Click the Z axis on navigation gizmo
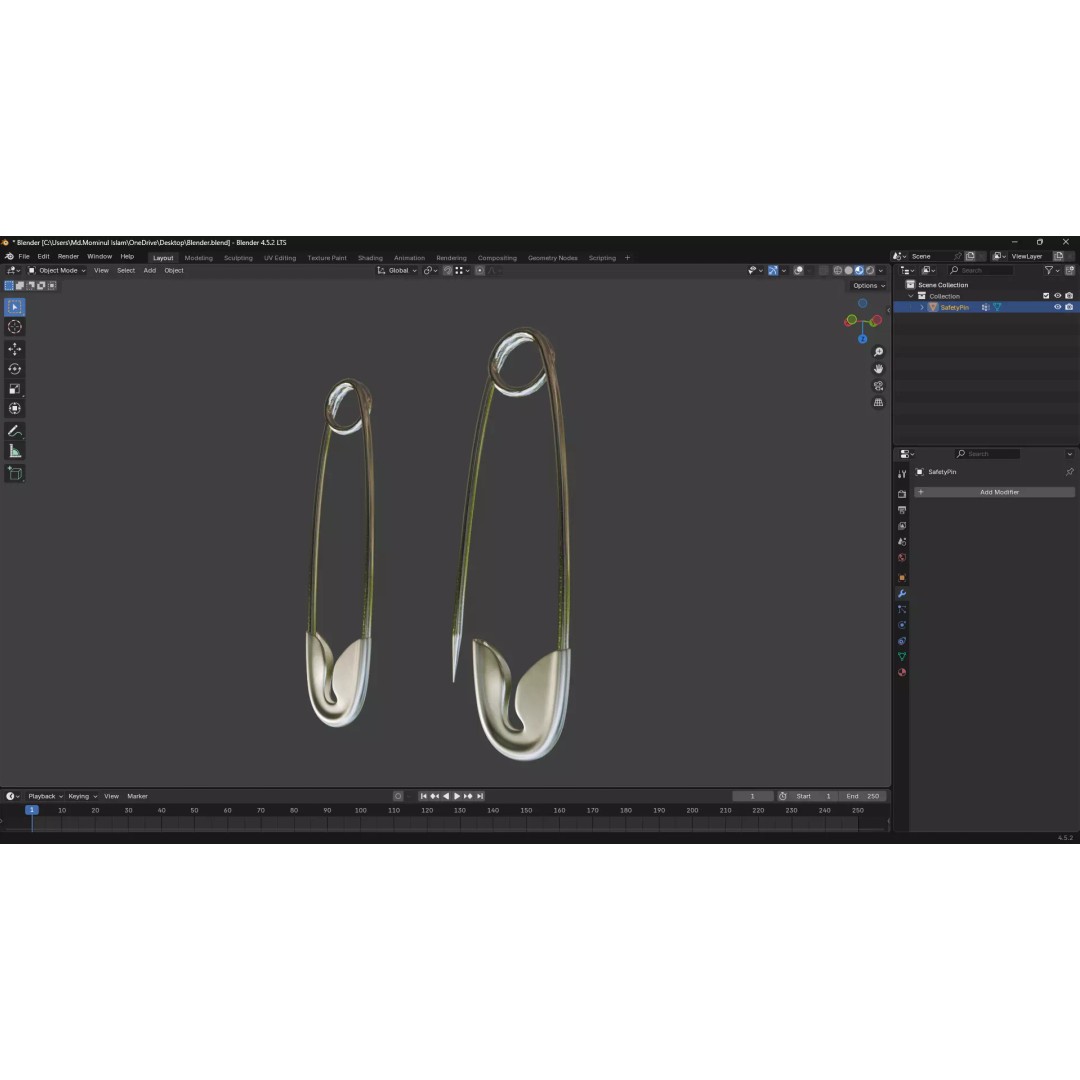Screen dimensions: 1080x1080 862,339
